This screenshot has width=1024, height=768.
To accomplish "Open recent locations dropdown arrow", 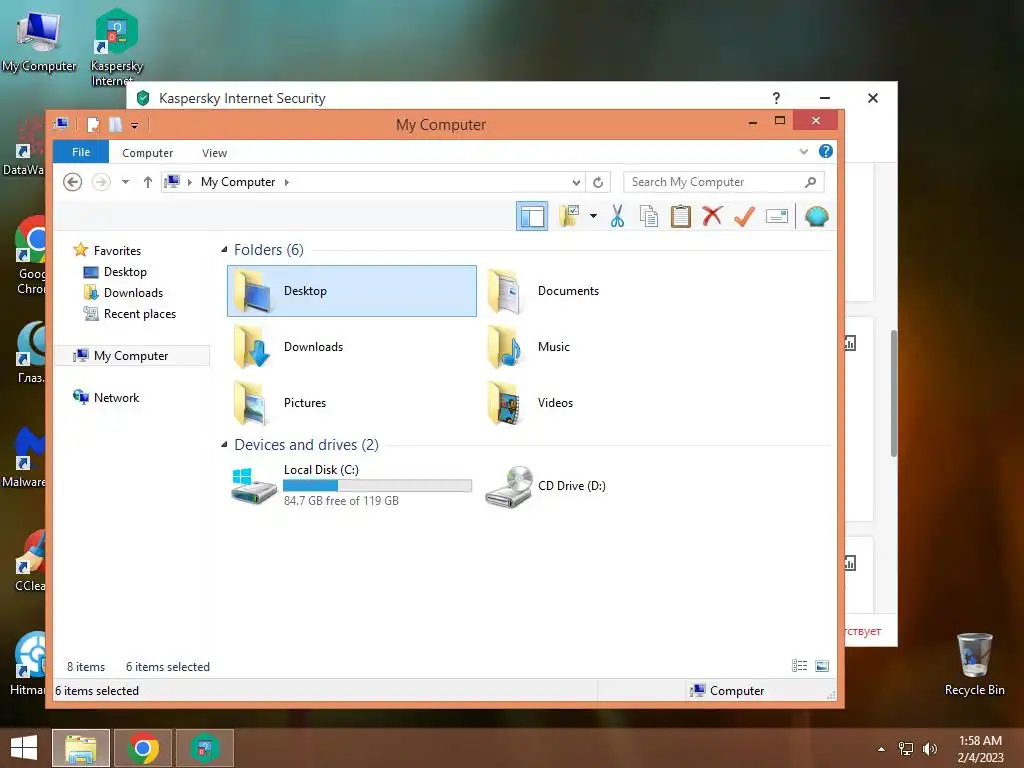I will (125, 182).
